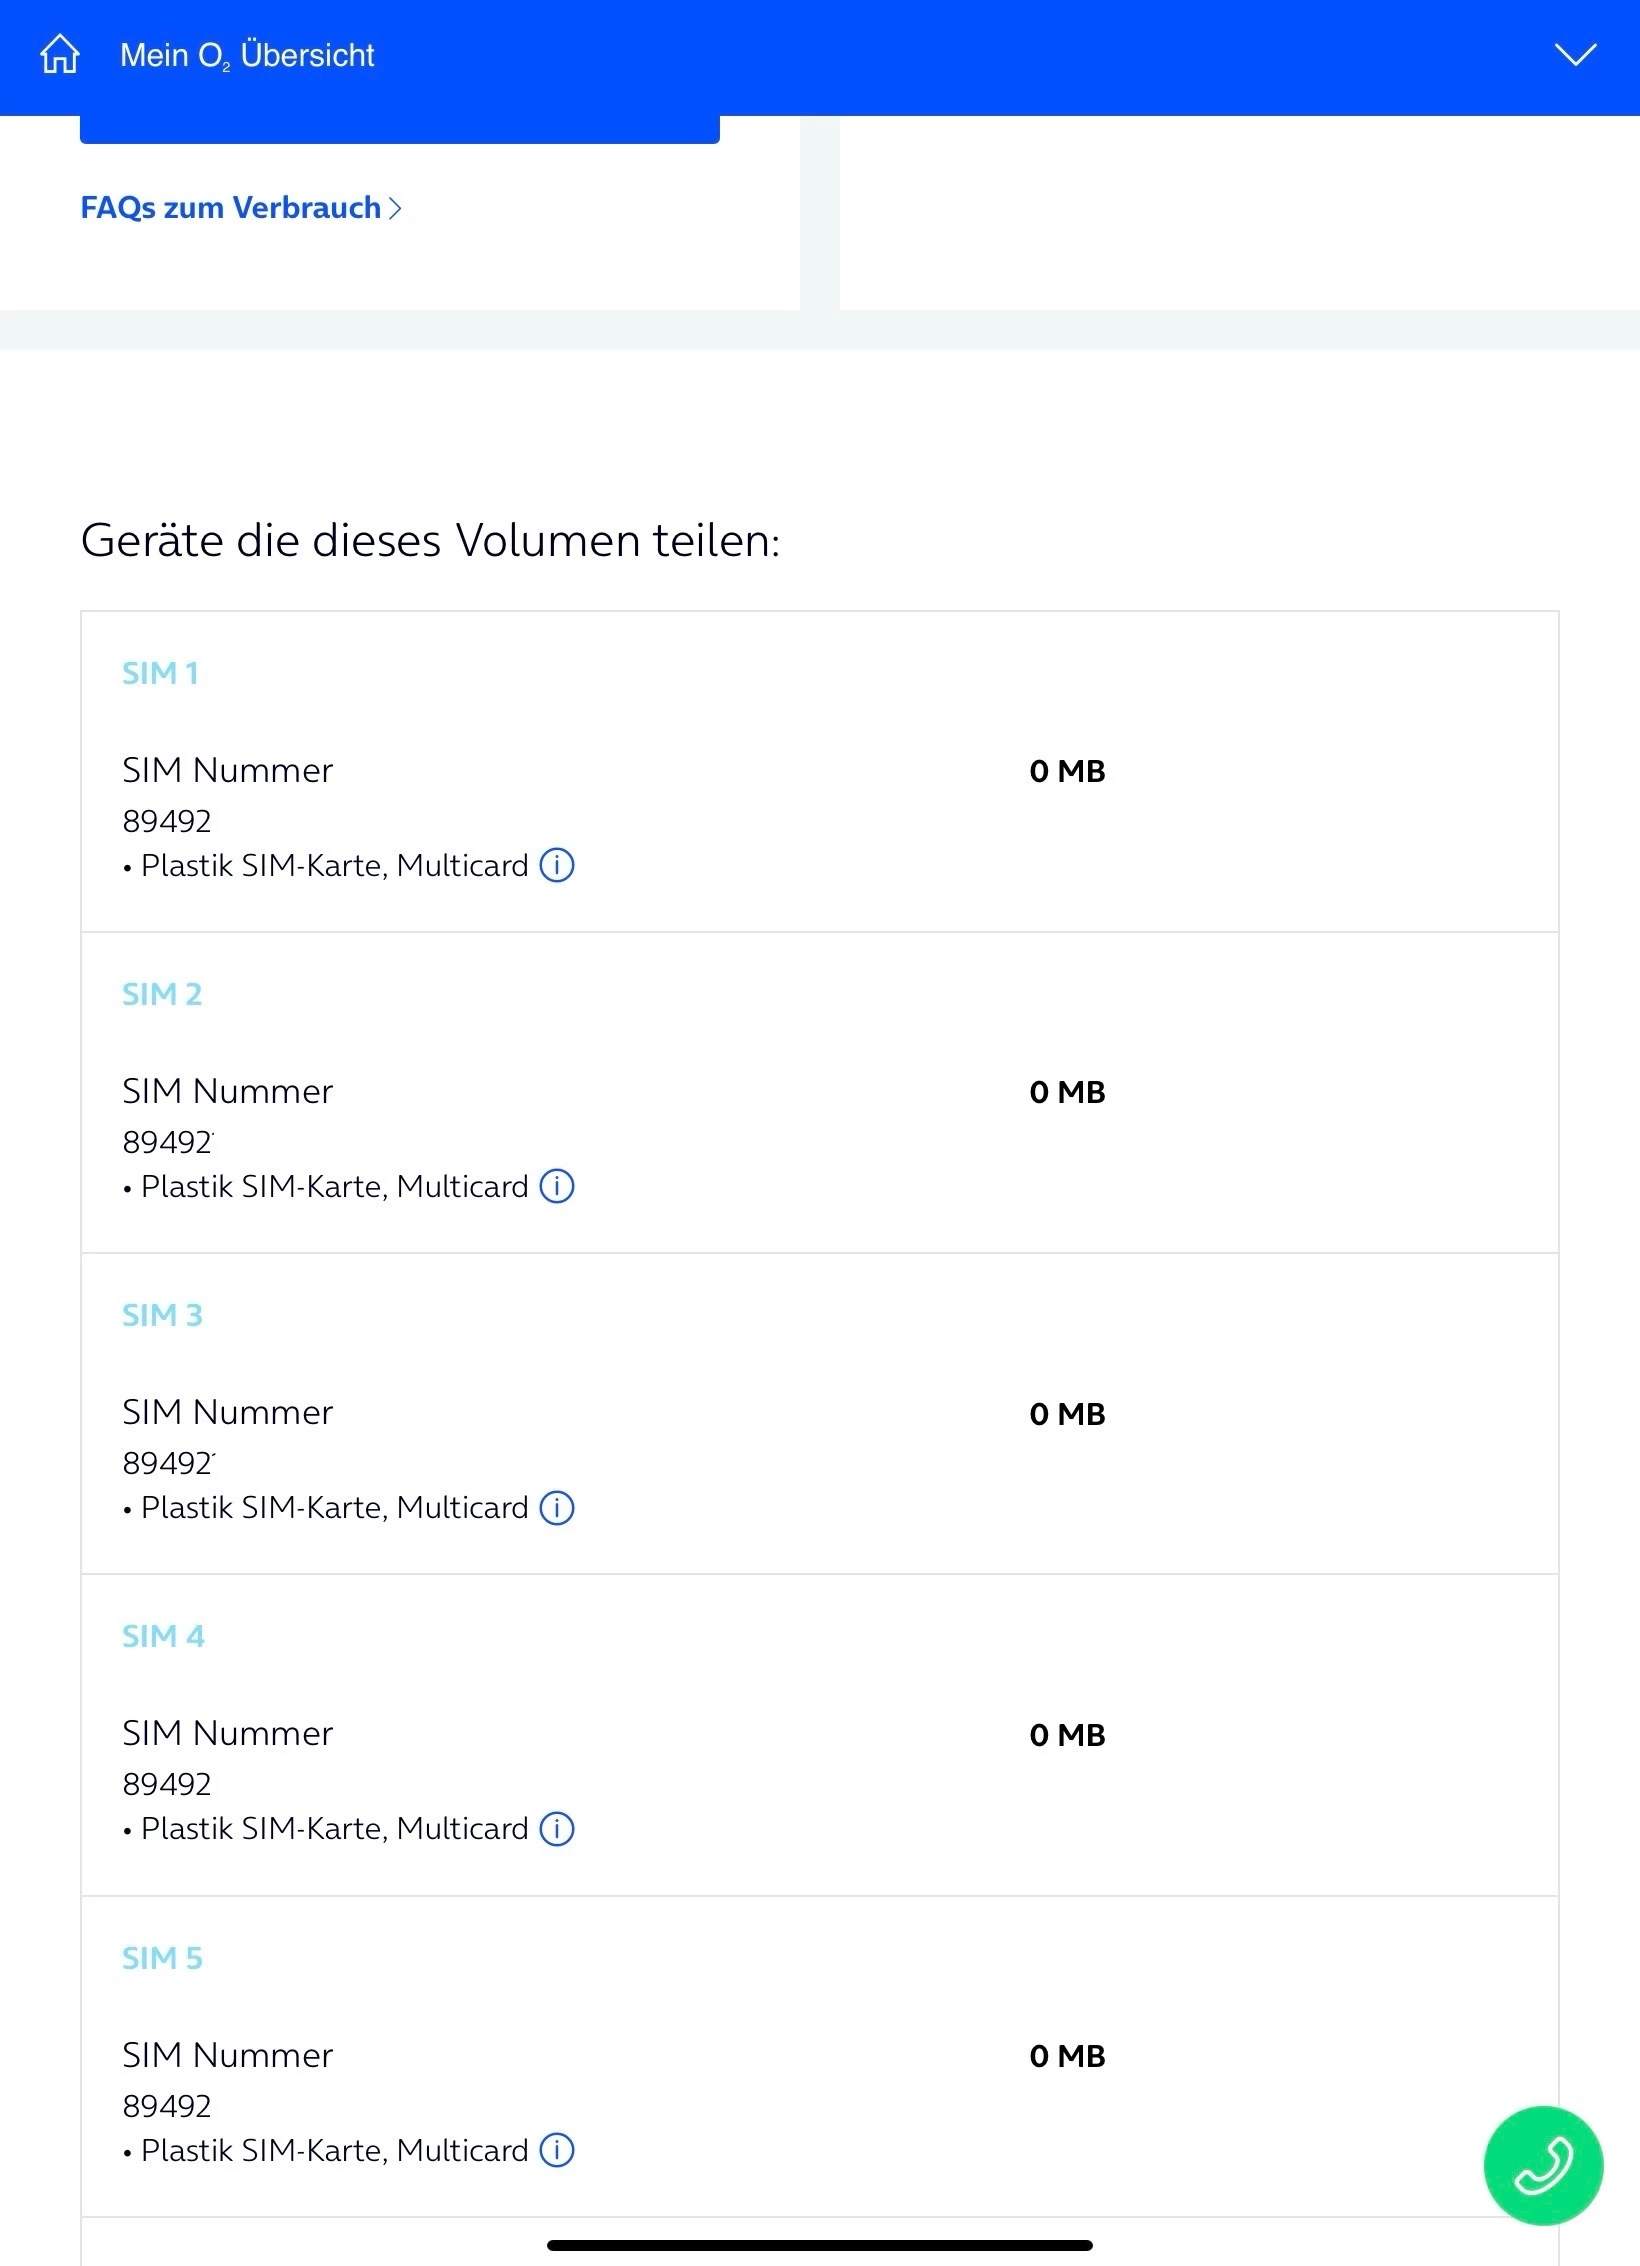Expand the Mein O2 Übersicht dropdown arrow
Image resolution: width=1640 pixels, height=2266 pixels.
coord(1575,54)
